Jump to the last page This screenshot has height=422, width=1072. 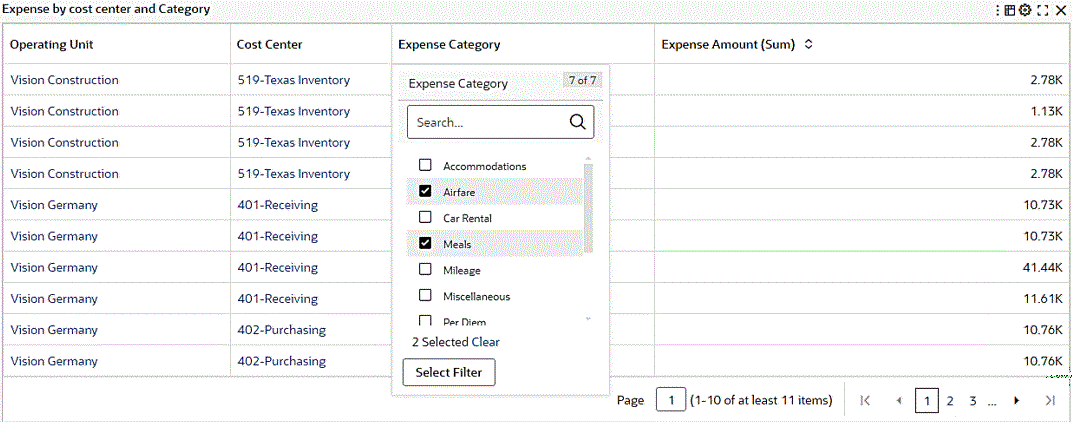click(x=1050, y=401)
